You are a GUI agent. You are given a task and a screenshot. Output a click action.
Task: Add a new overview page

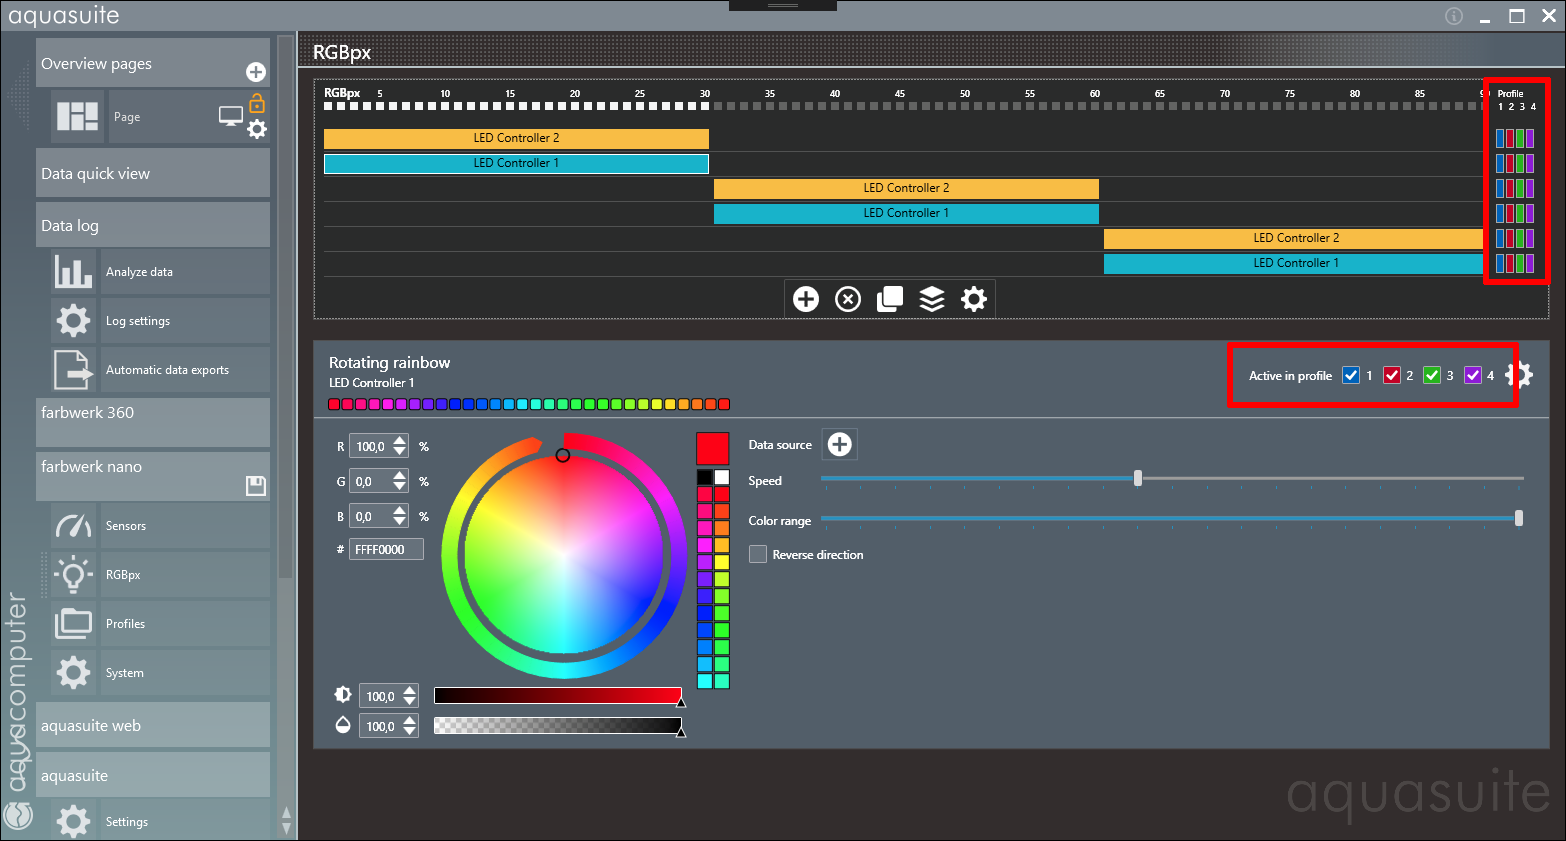256,72
